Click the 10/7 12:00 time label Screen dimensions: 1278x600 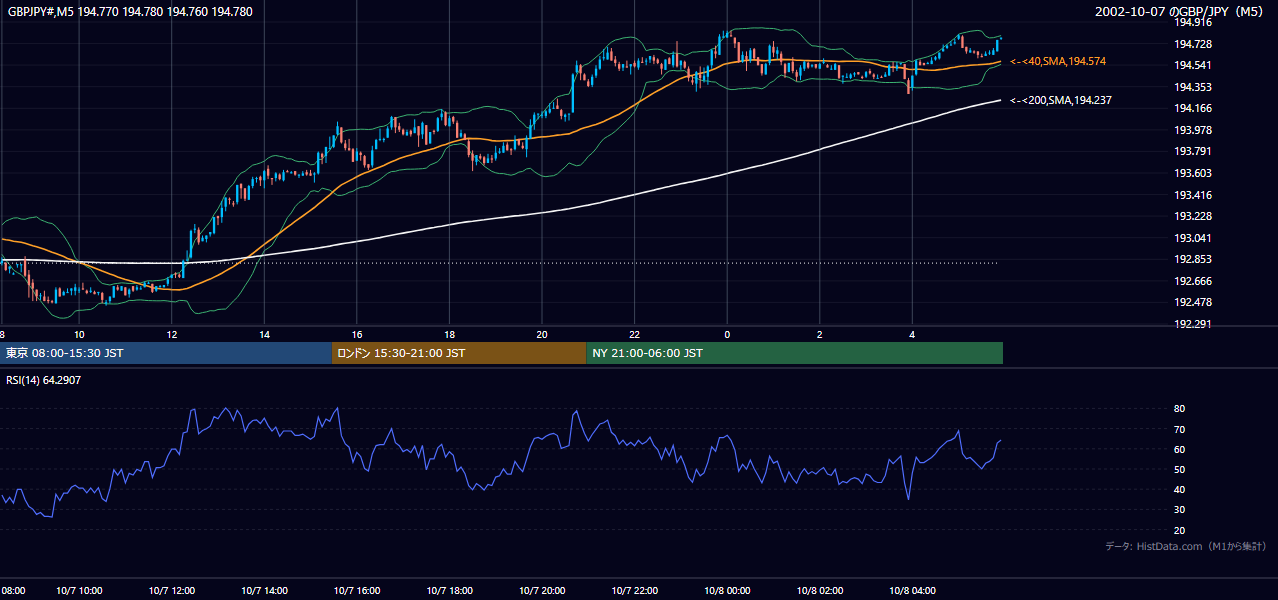[171, 590]
